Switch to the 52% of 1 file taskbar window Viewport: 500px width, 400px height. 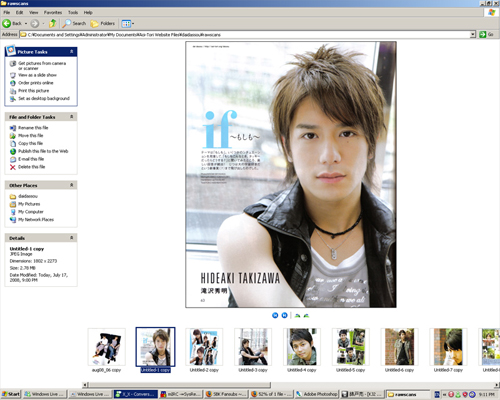(x=271, y=394)
